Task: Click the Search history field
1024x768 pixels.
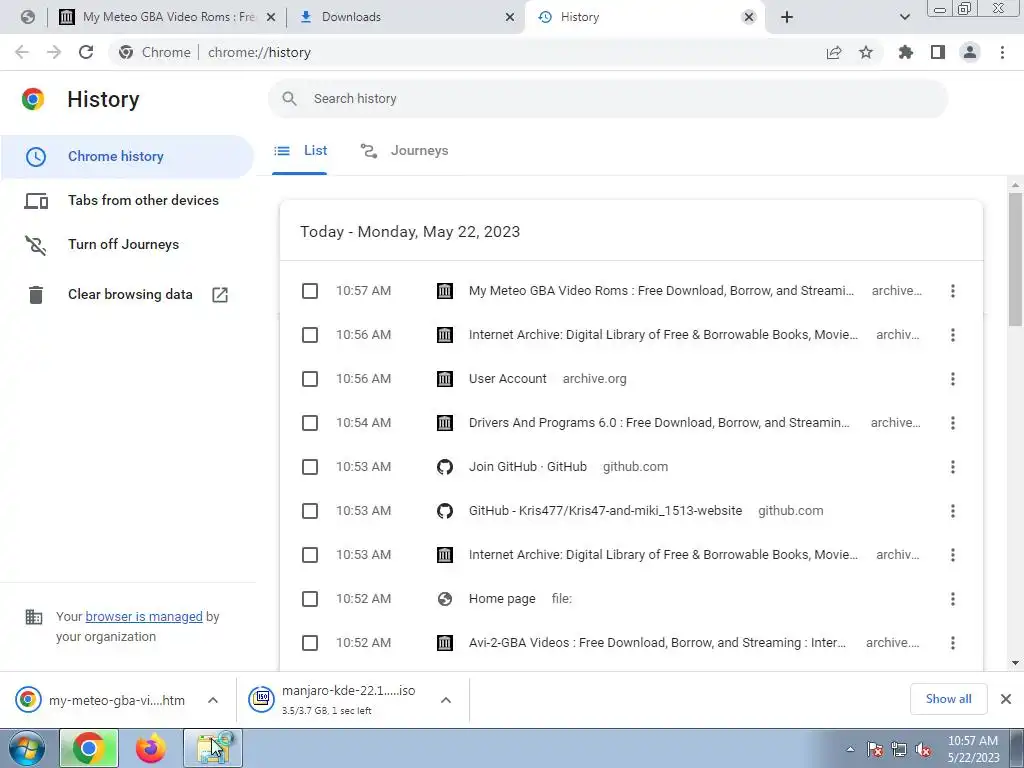Action: point(607,99)
